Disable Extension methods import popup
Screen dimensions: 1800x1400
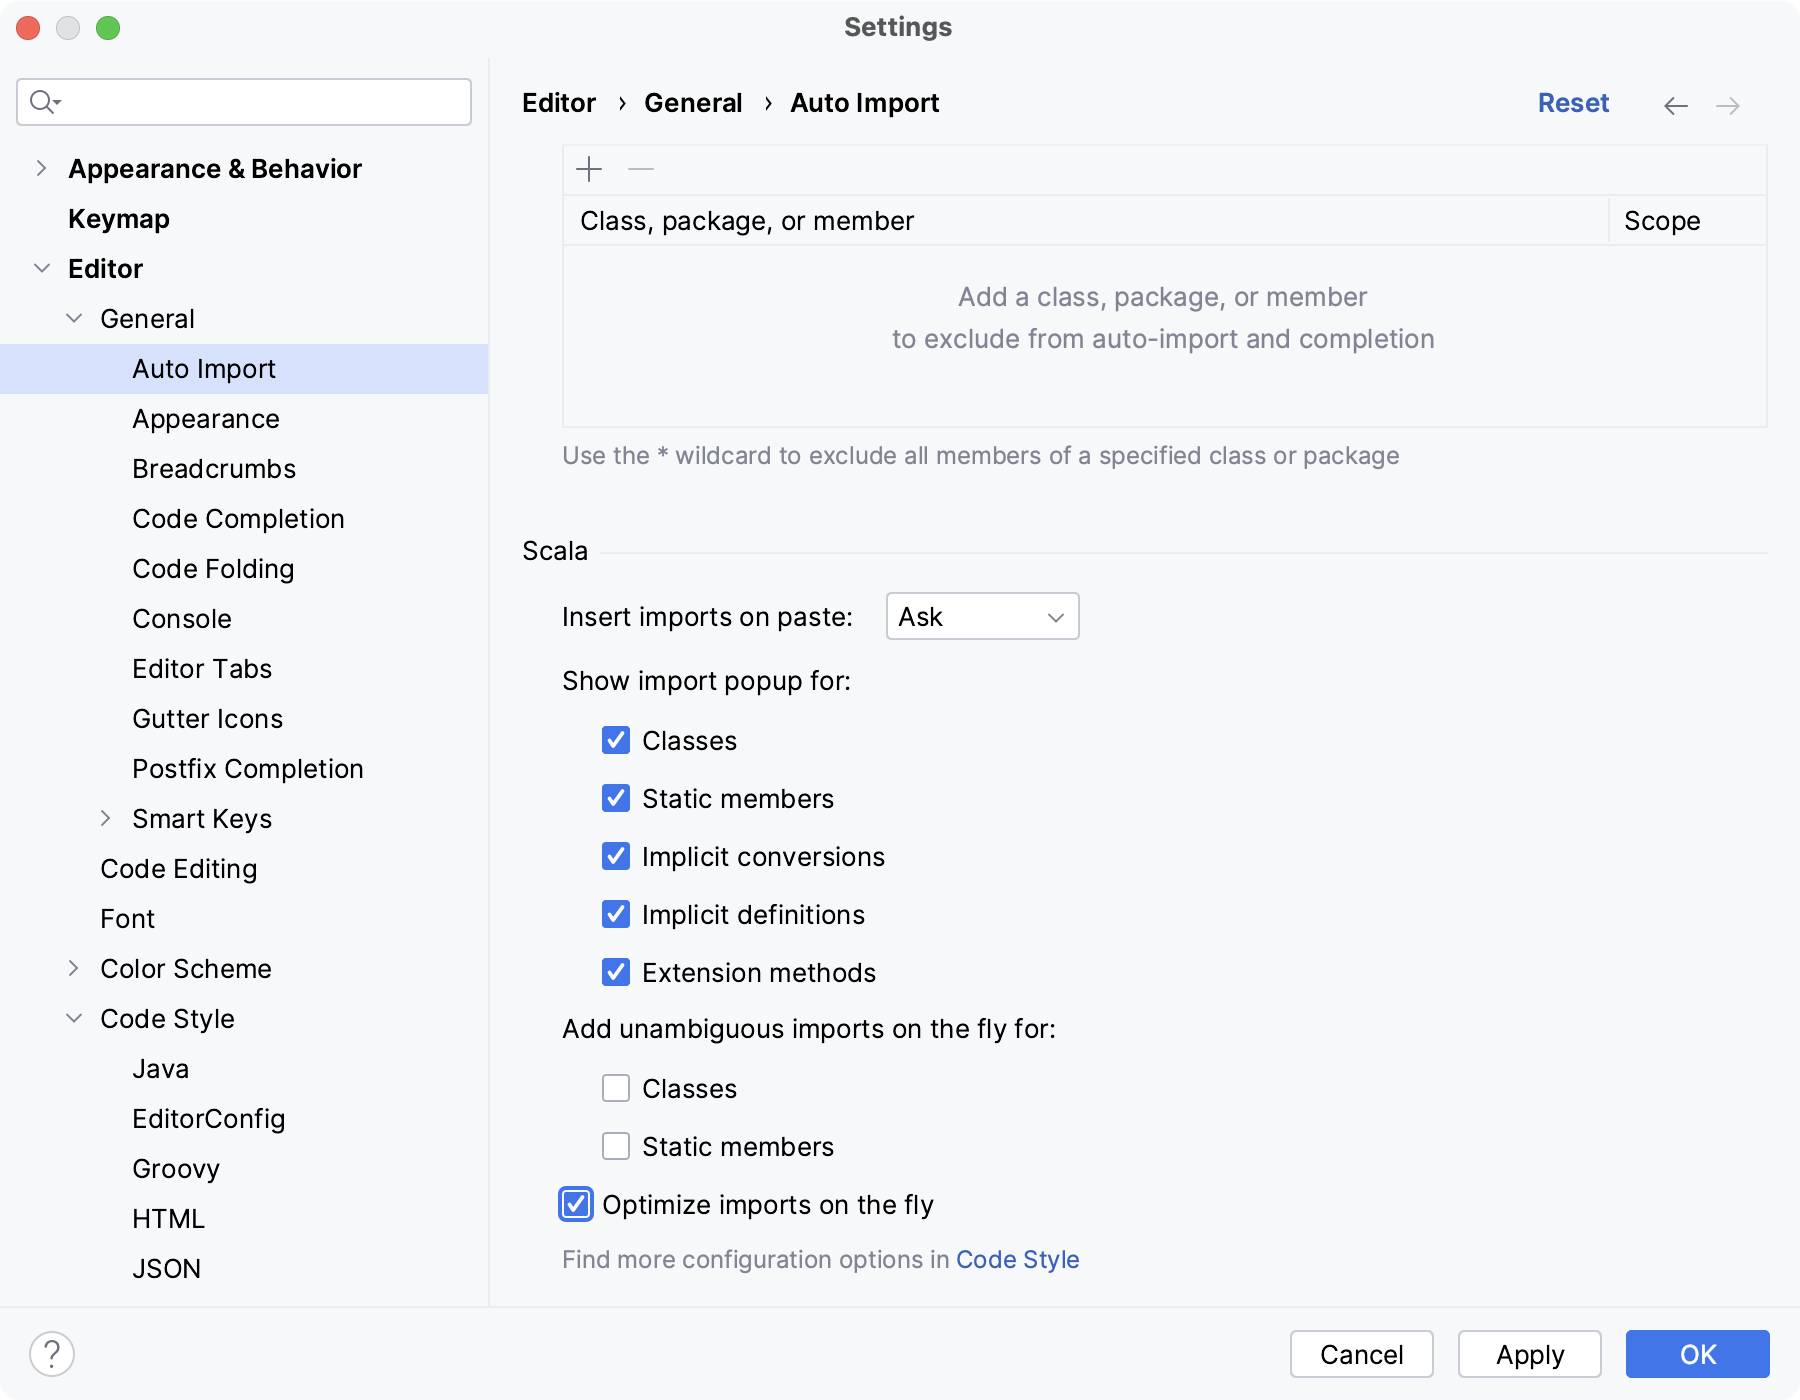click(616, 973)
